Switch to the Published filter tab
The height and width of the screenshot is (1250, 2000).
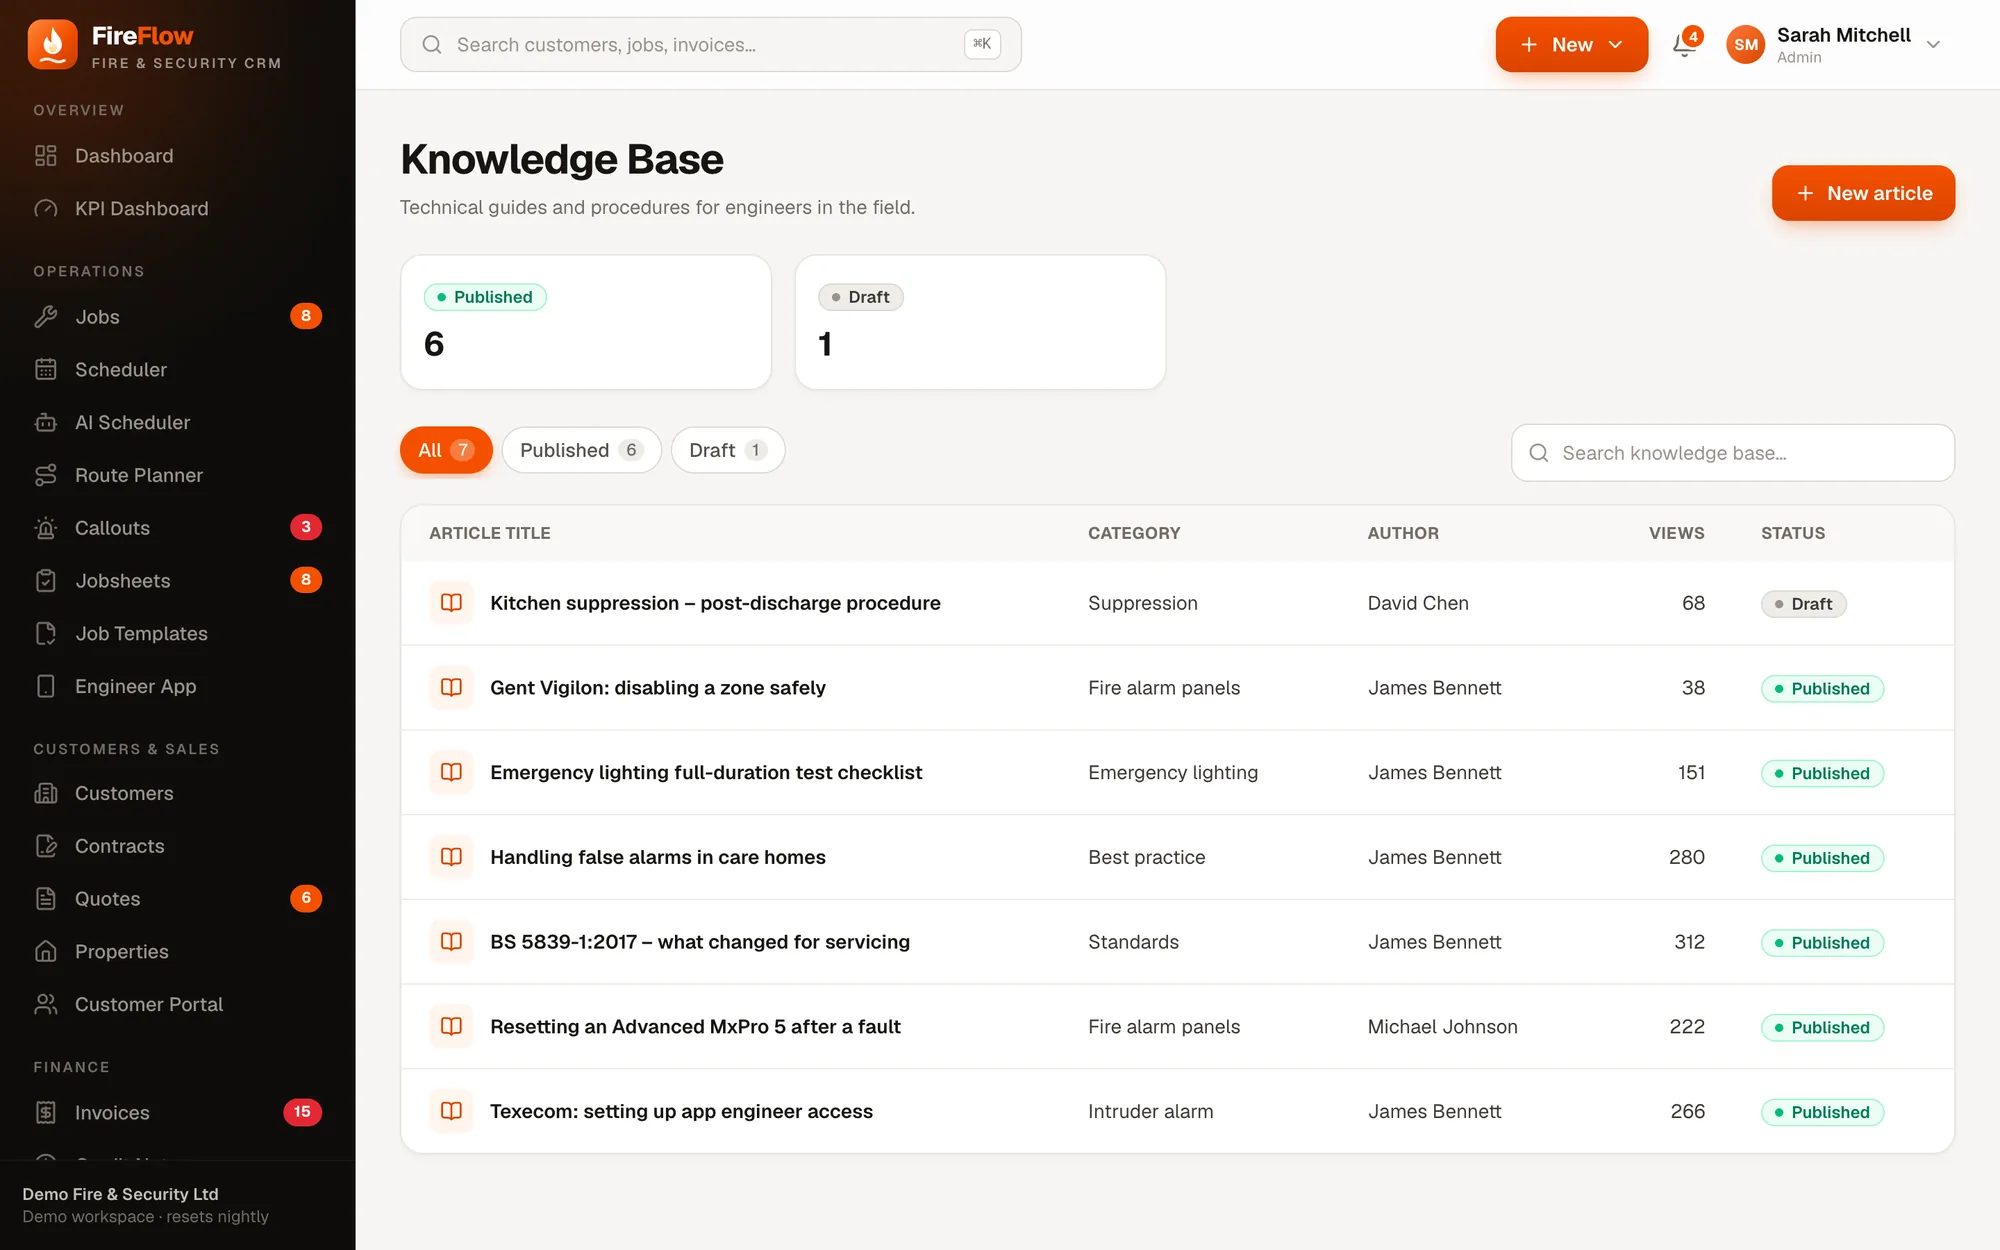tap(581, 451)
